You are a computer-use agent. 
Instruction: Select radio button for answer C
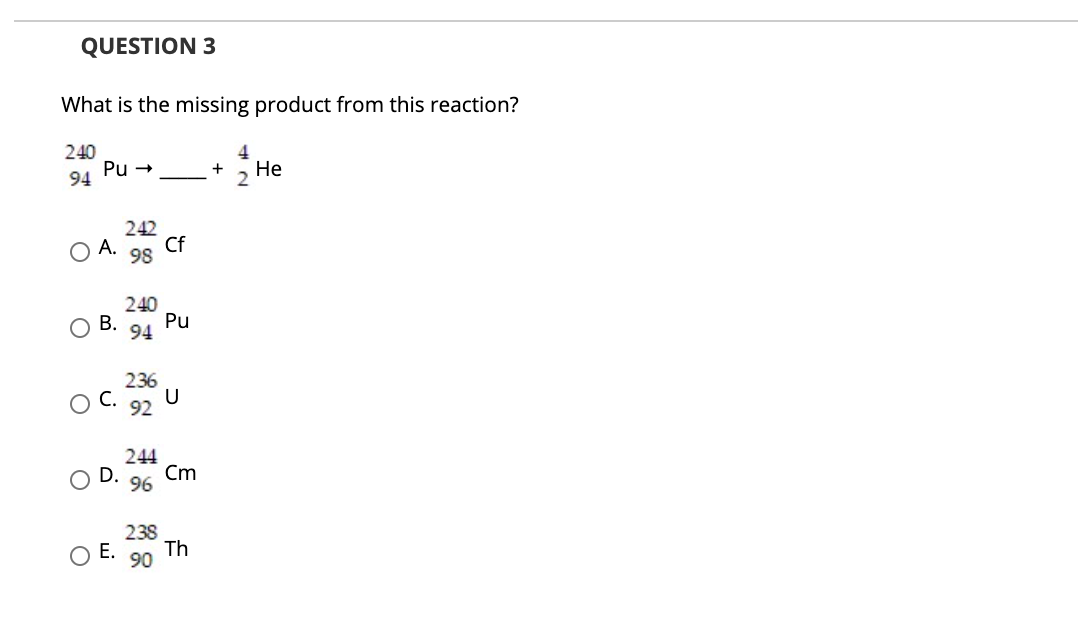pyautogui.click(x=78, y=404)
